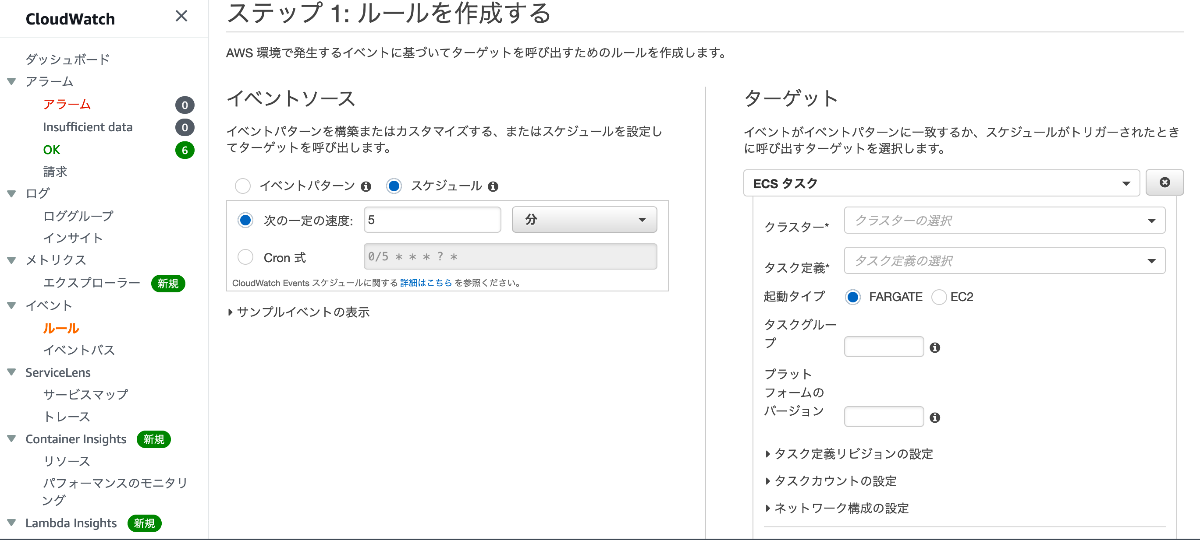This screenshot has width=1200, height=540.
Task: Click the タスクグループ text field
Action: click(x=884, y=347)
